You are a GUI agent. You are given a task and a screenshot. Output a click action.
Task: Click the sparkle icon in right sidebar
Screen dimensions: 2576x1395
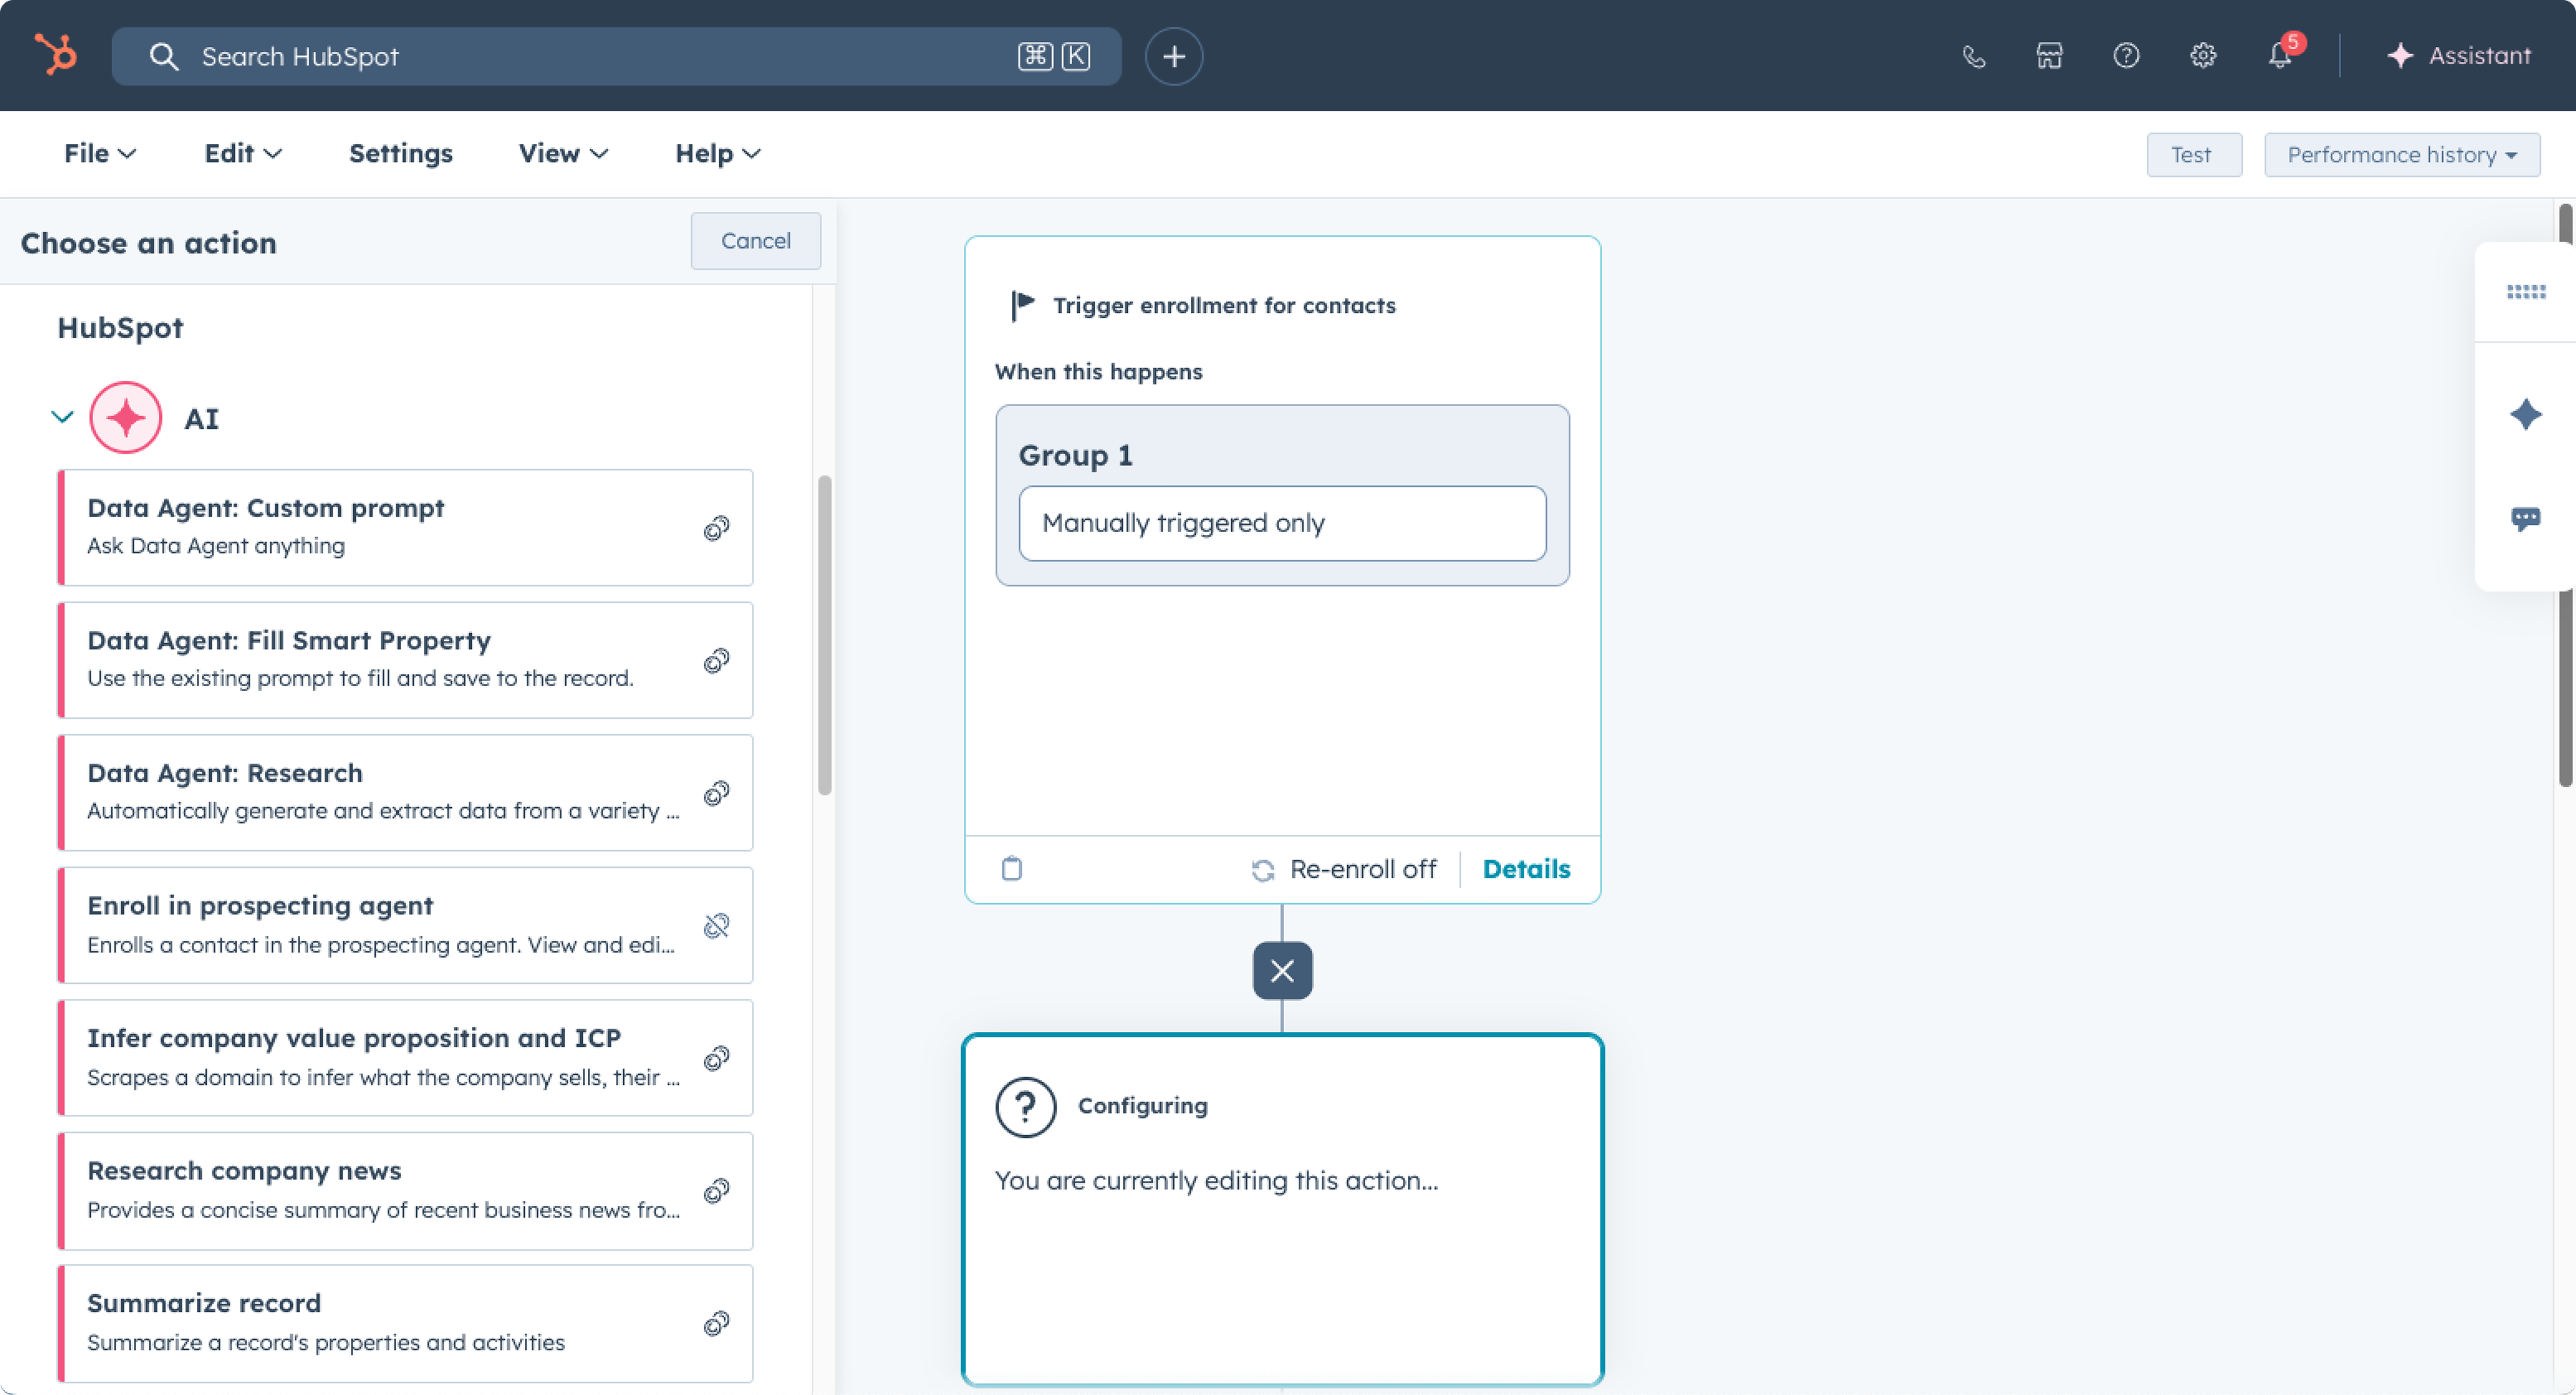click(2525, 414)
